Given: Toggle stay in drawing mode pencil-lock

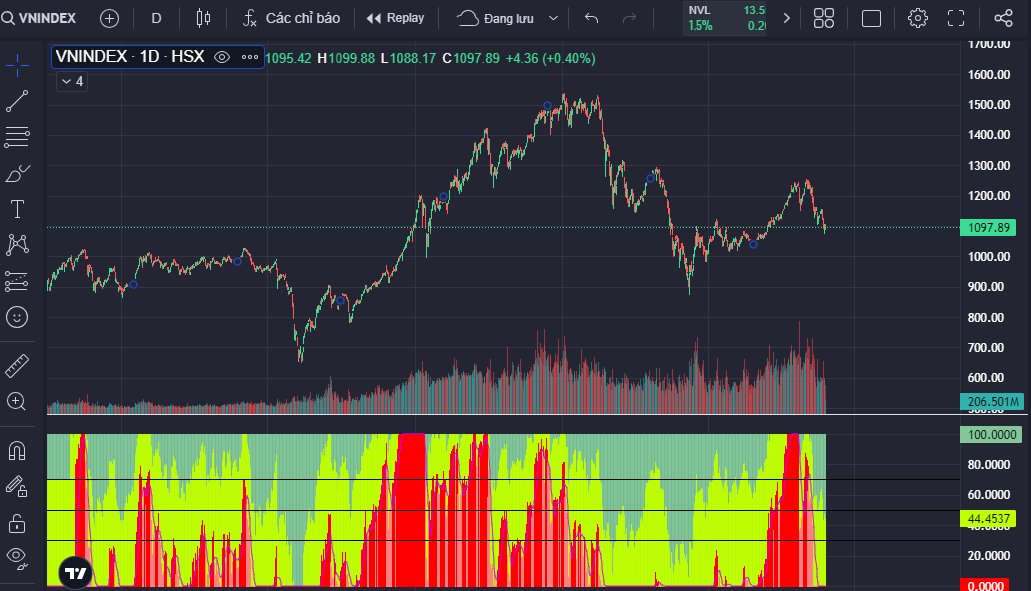Looking at the screenshot, I should [17, 486].
